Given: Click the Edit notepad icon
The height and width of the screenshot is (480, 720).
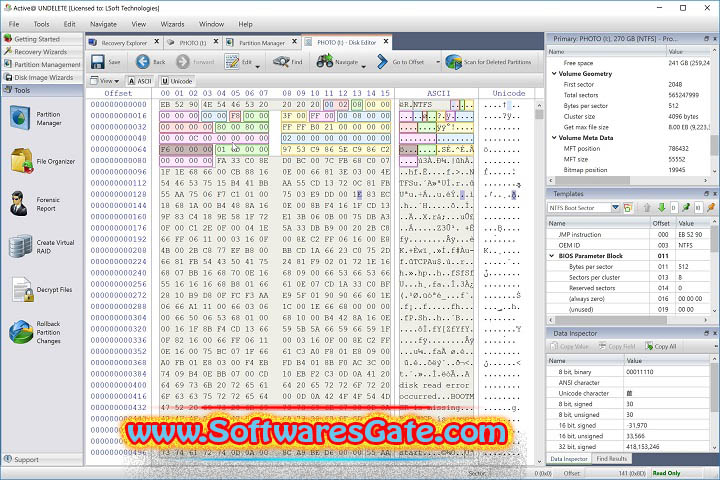Looking at the screenshot, I should click(x=232, y=62).
